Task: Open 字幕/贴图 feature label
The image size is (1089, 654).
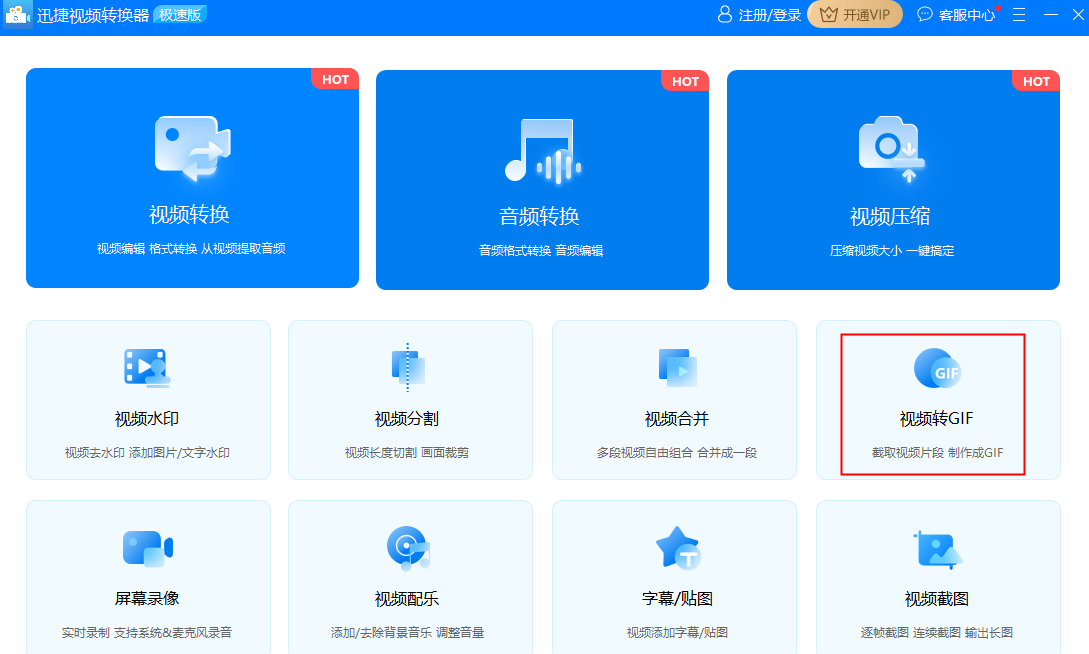Action: pos(677,598)
